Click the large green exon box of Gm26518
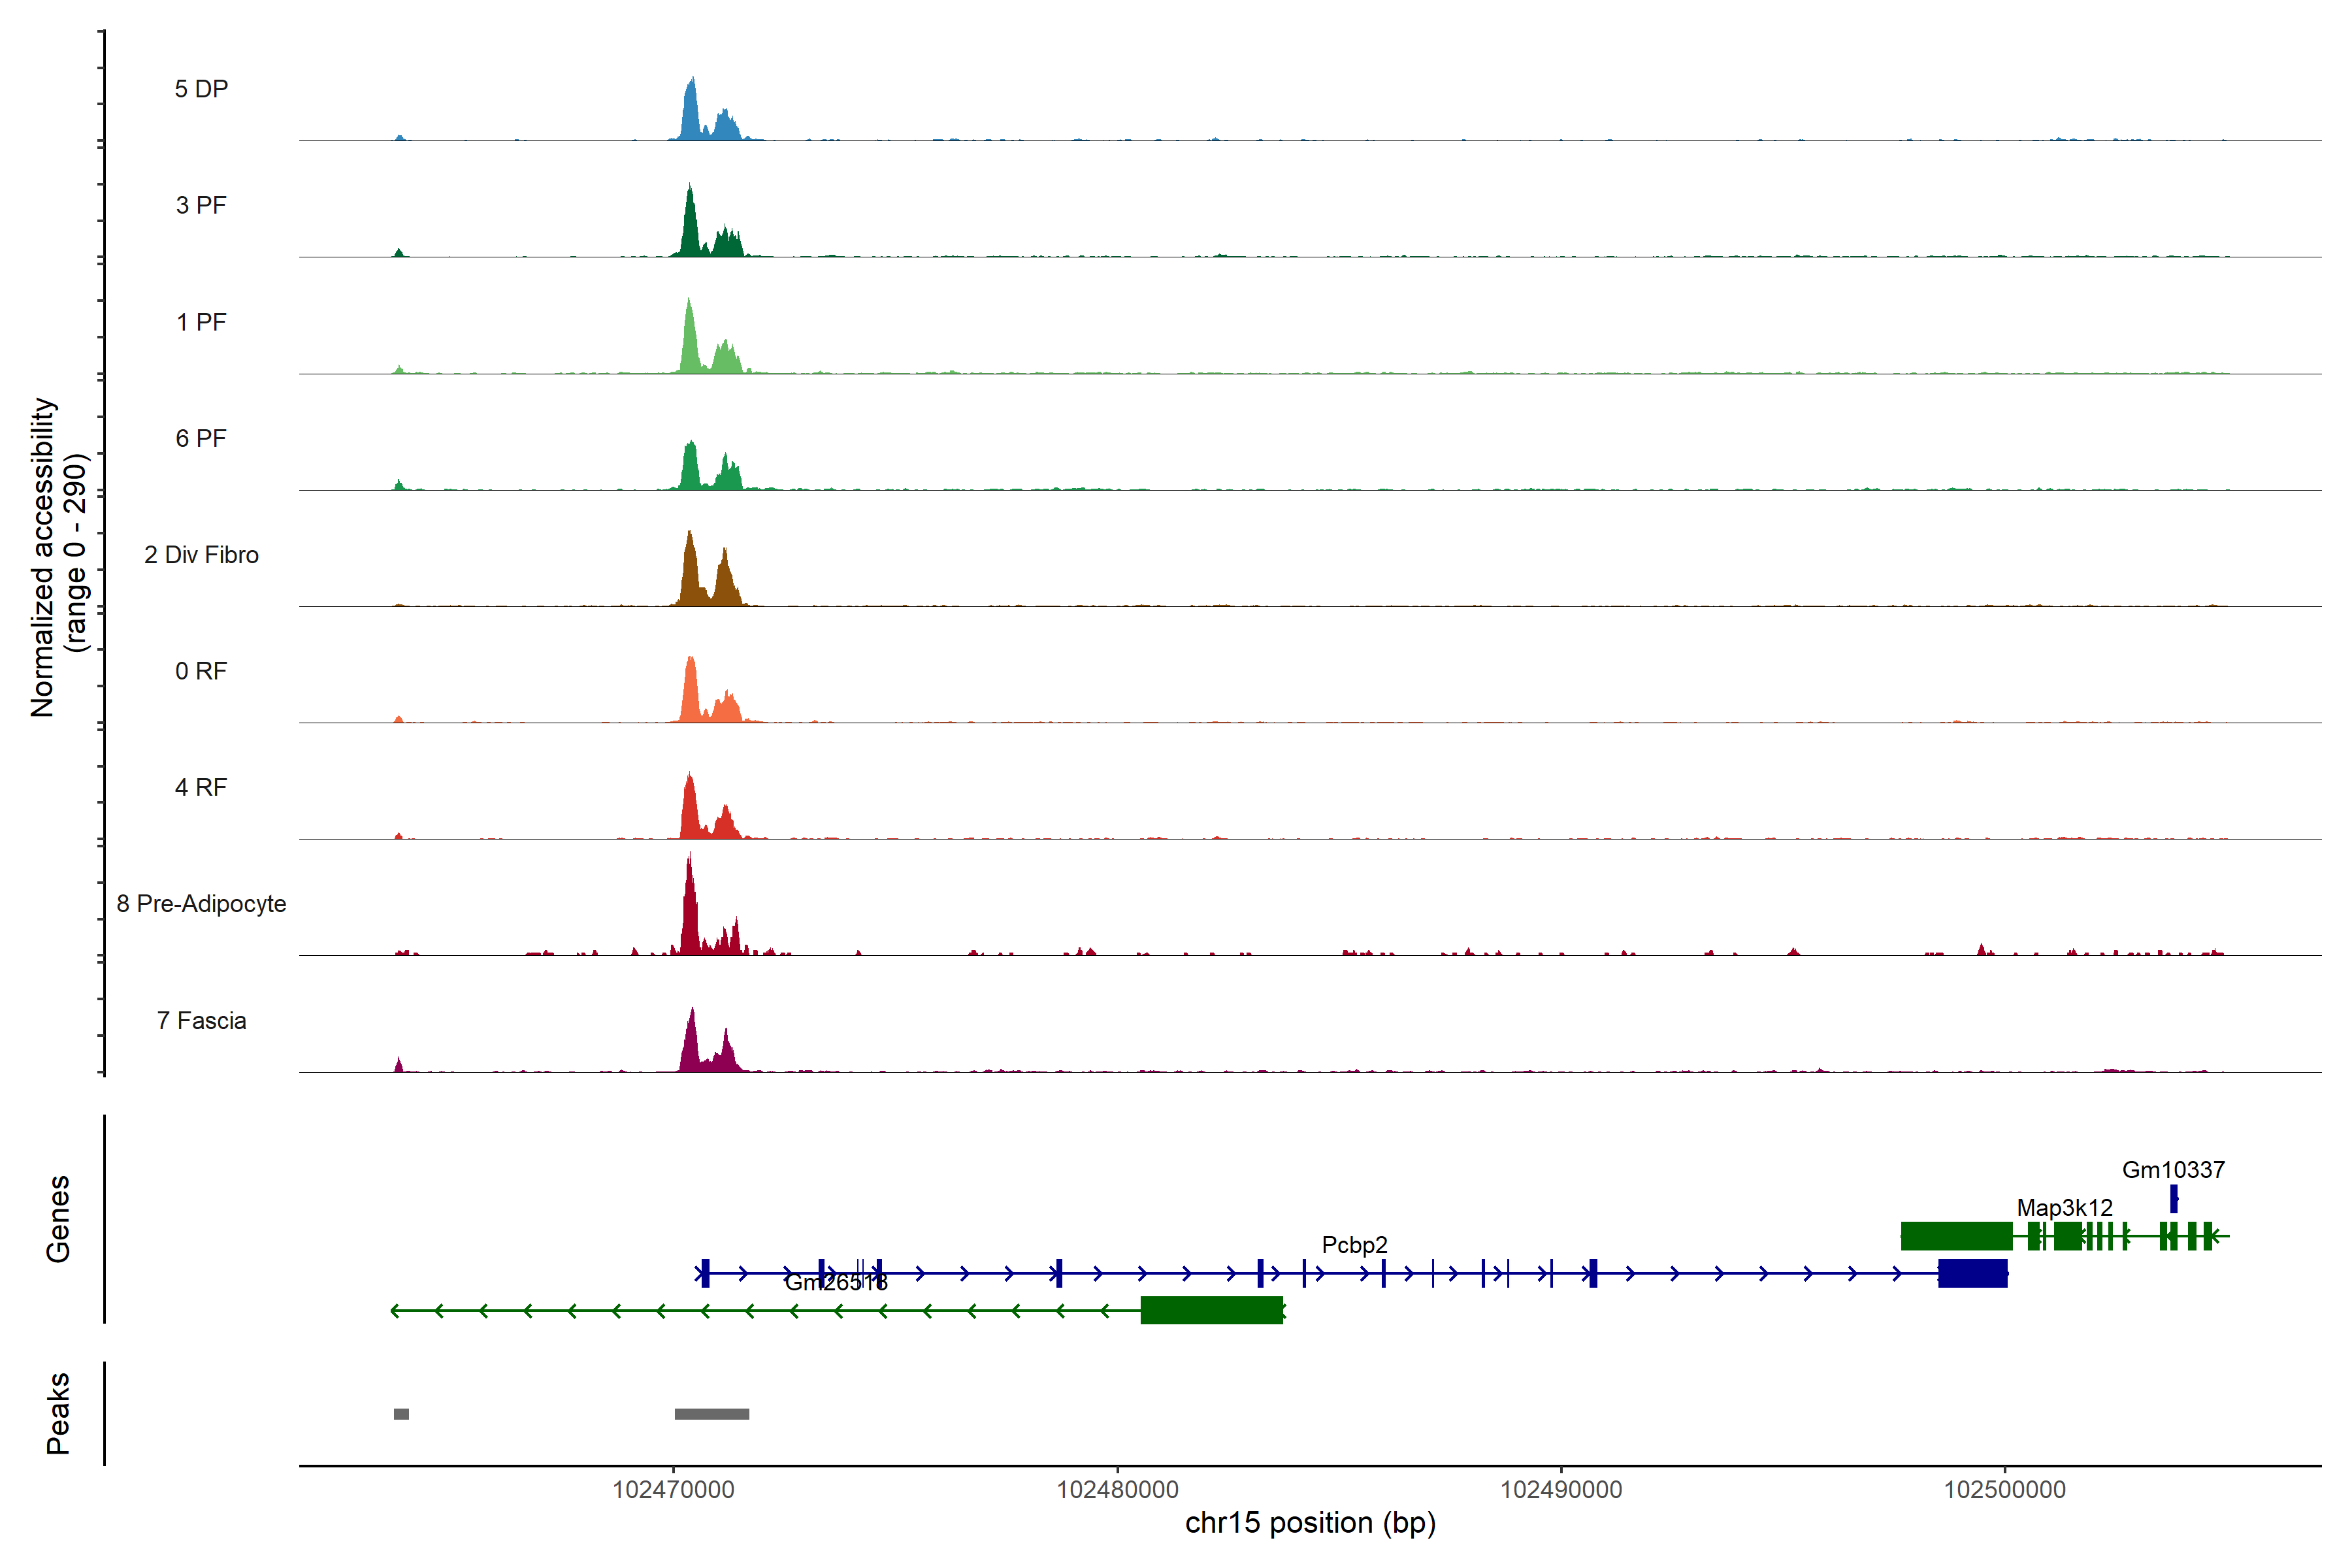 (1211, 1310)
